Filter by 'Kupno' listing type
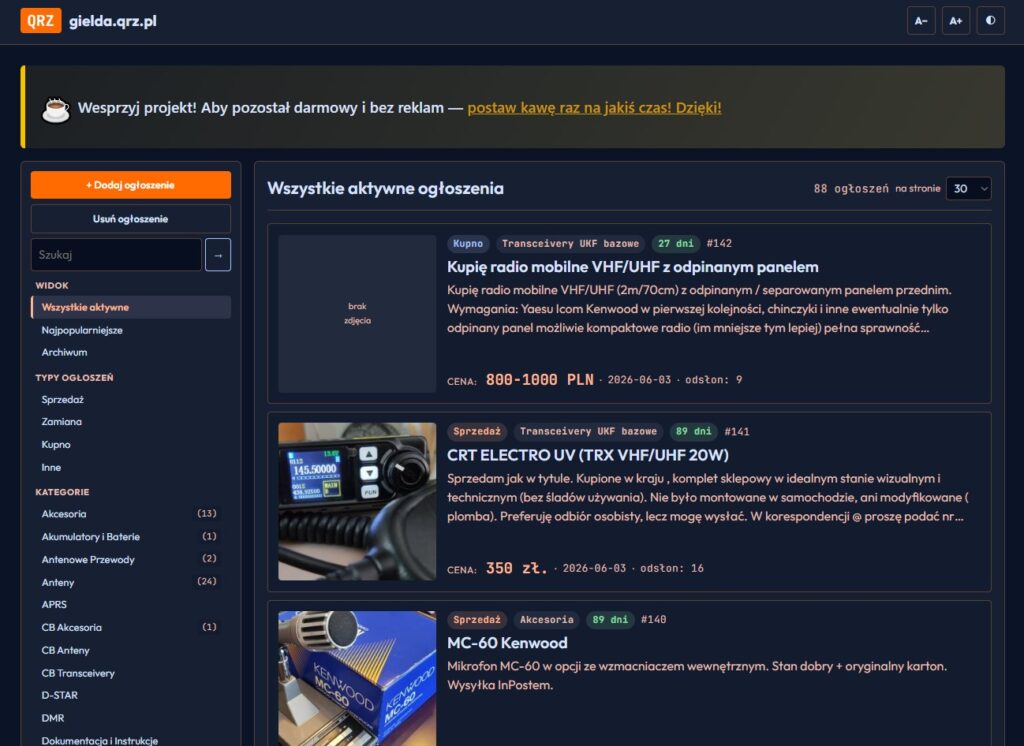 131,444
